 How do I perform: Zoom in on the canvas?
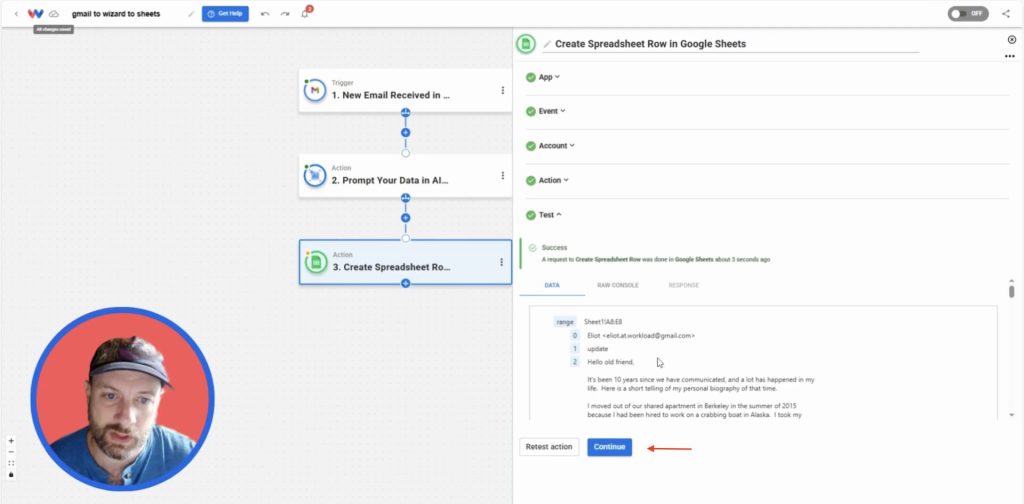11,441
